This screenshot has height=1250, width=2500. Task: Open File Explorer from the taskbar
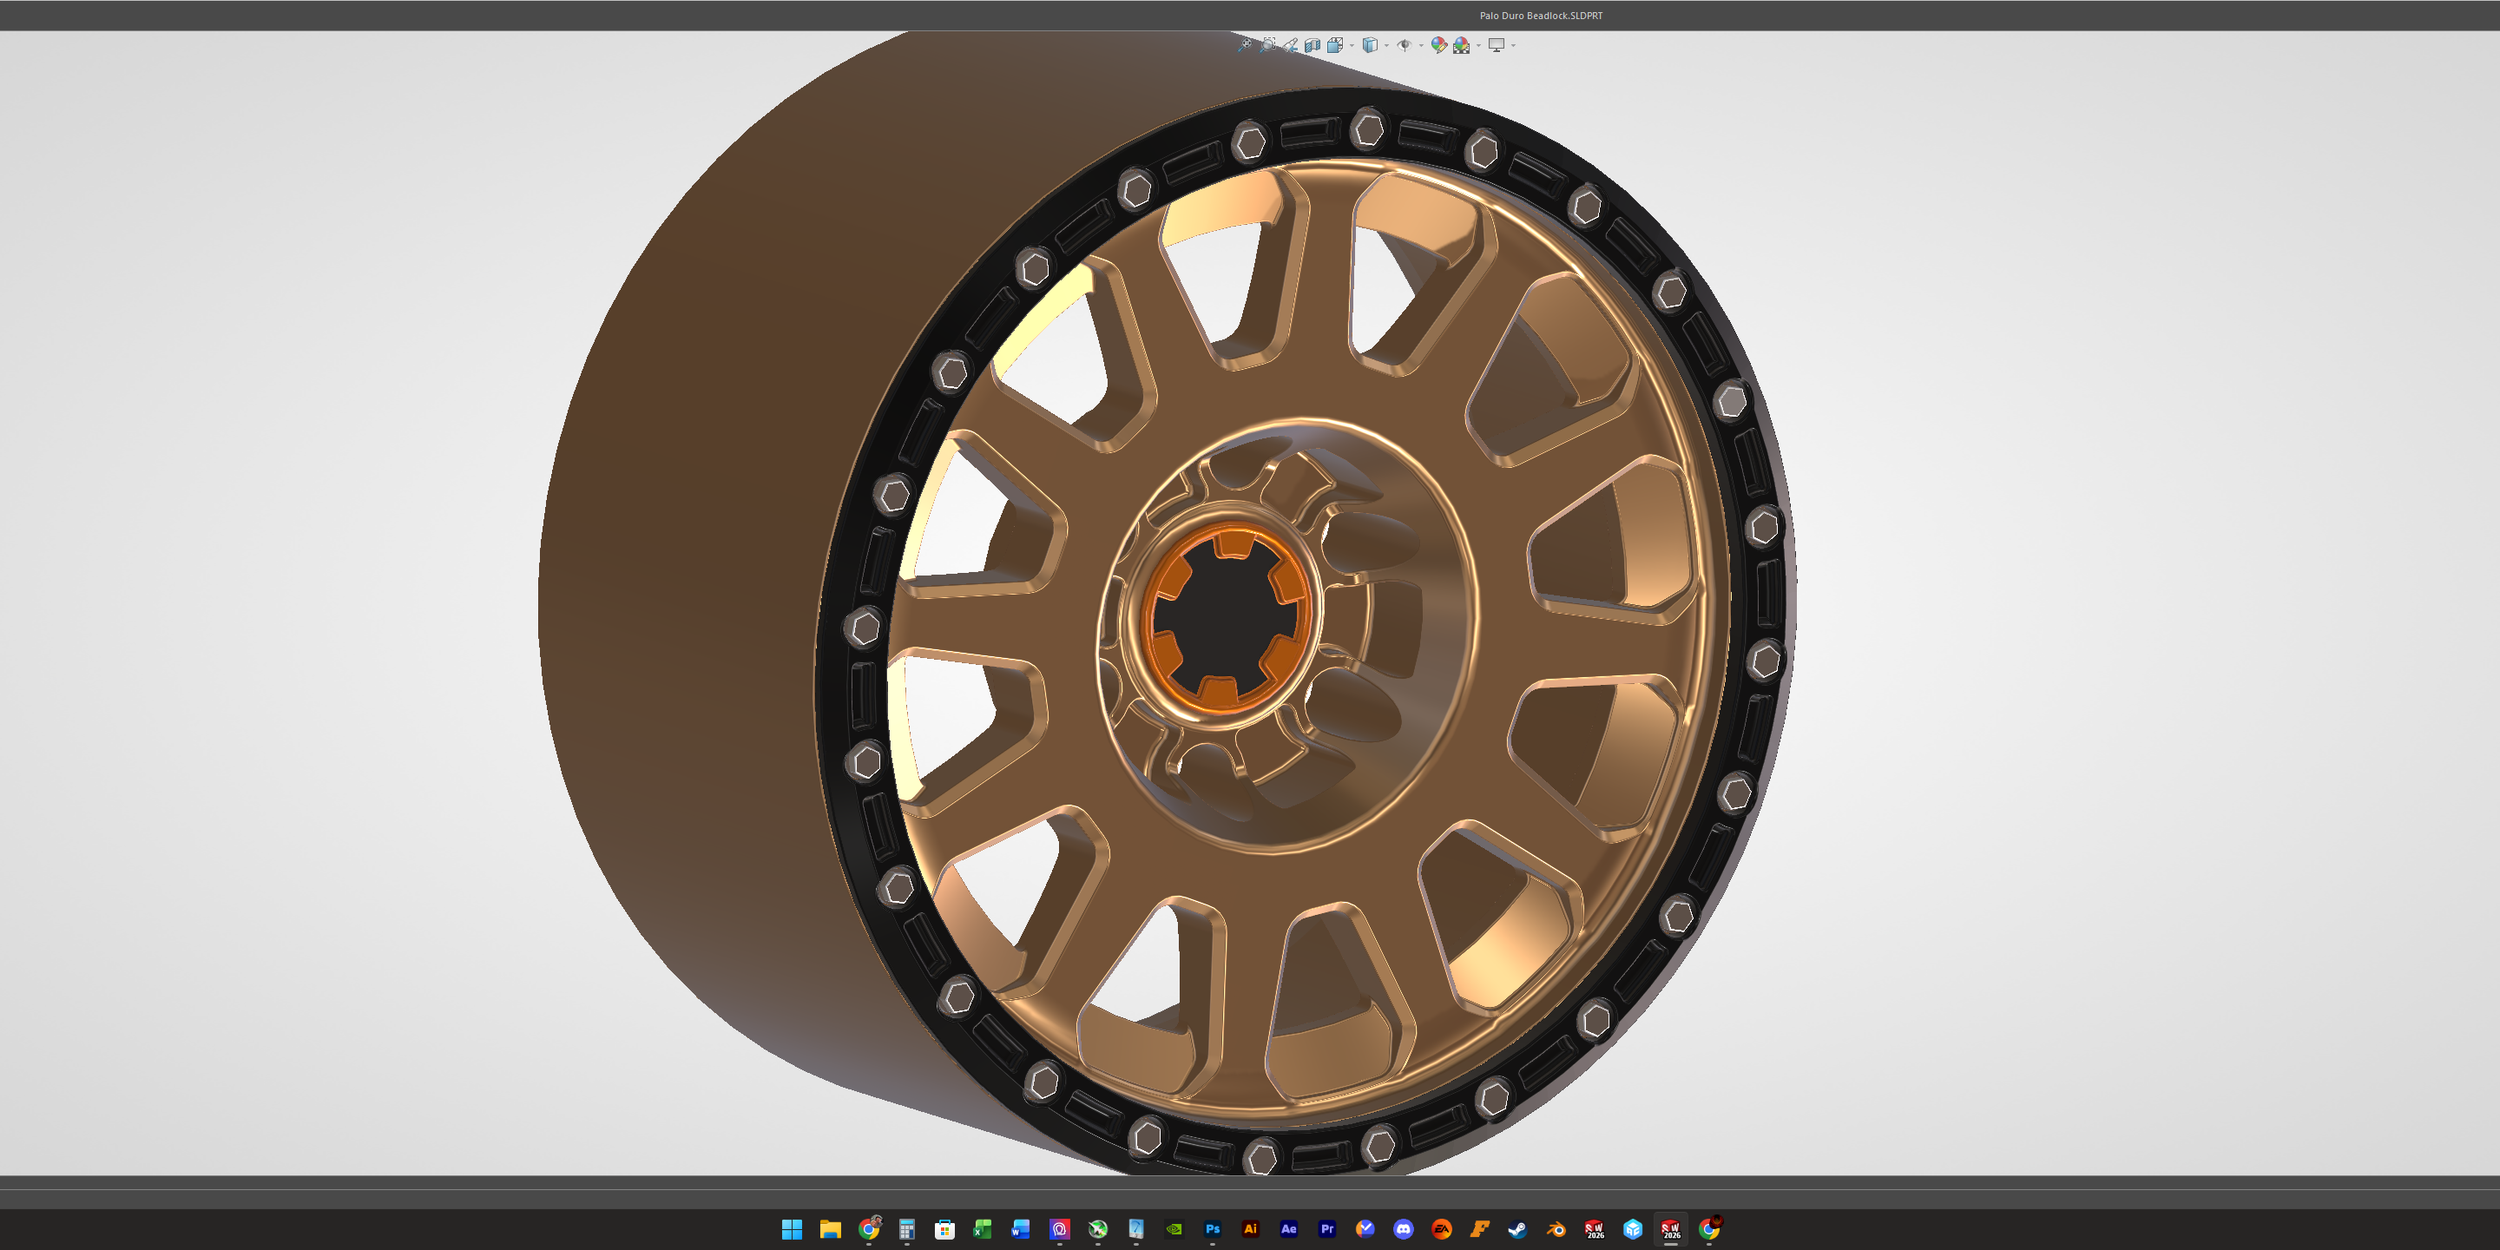click(830, 1229)
